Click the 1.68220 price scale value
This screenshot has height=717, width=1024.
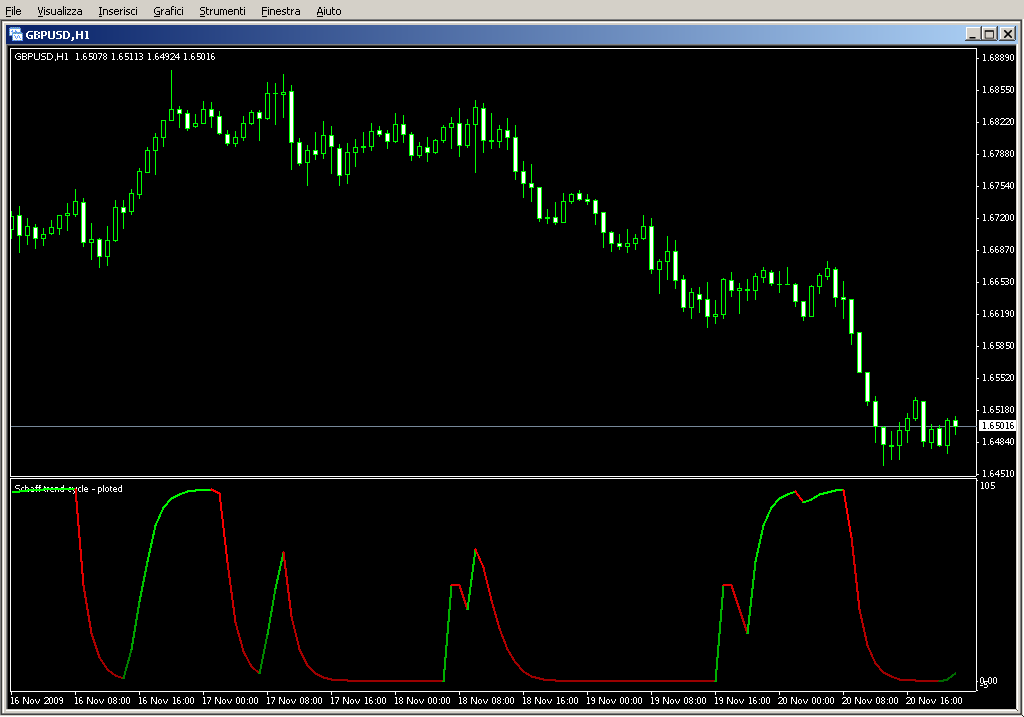click(x=999, y=121)
